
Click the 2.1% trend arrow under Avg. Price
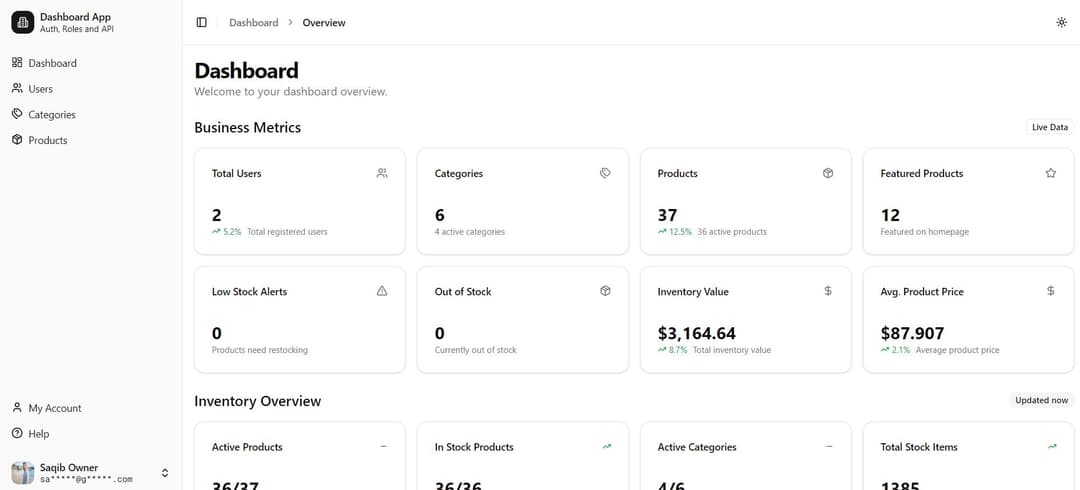click(x=885, y=350)
